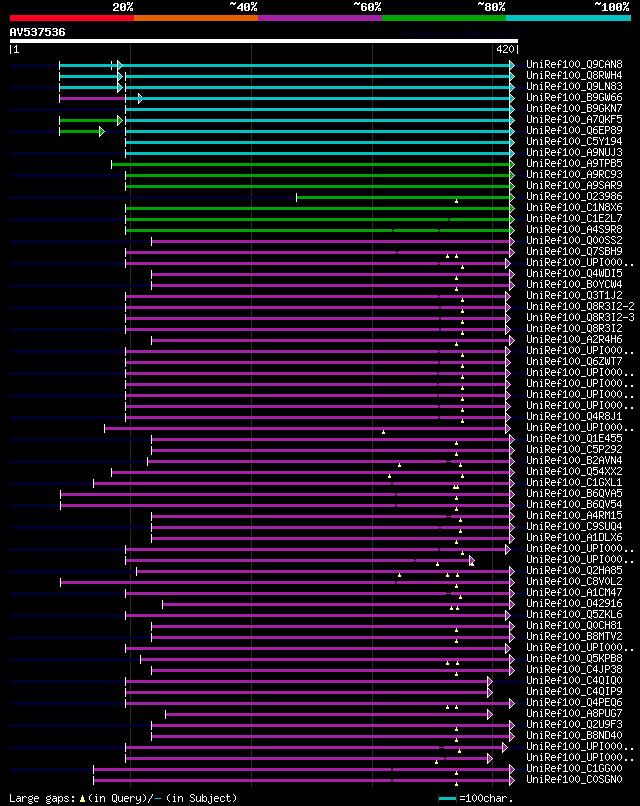Image resolution: width=640 pixels, height=806 pixels.
Task: Open hit UniRef100_Q9CAN8
Action: tap(574, 64)
